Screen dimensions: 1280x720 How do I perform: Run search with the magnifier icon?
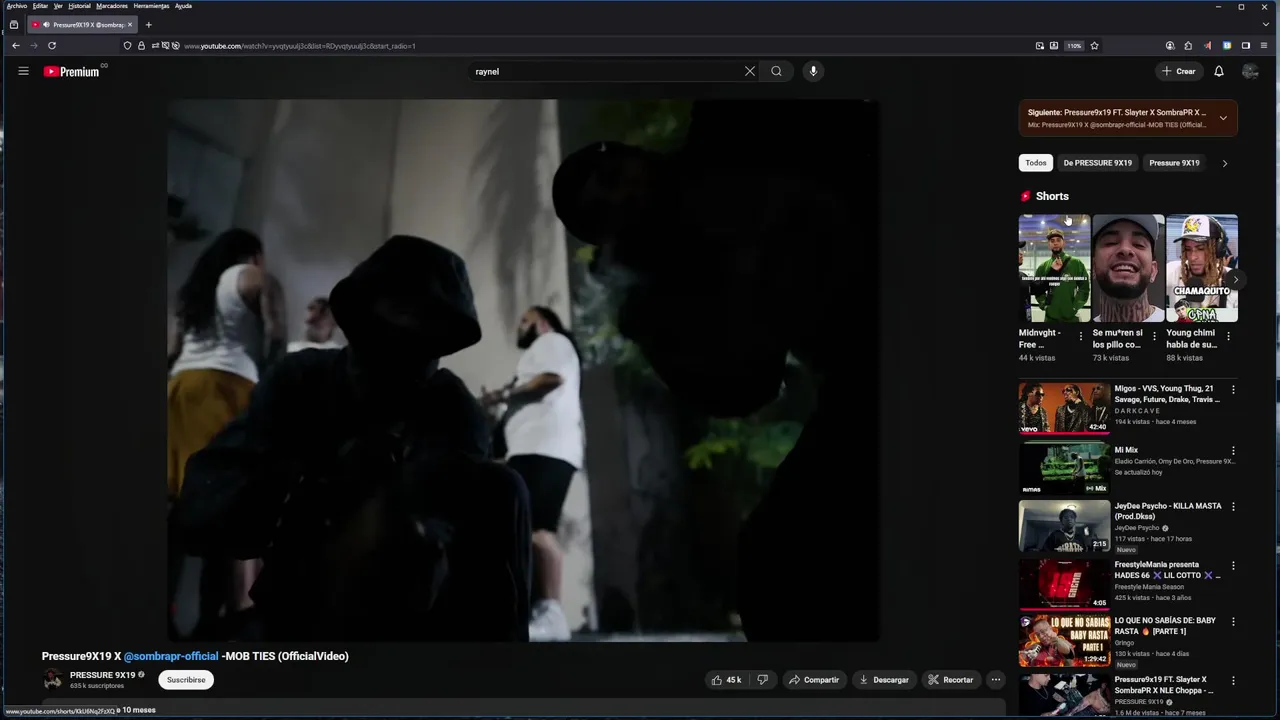(x=776, y=71)
